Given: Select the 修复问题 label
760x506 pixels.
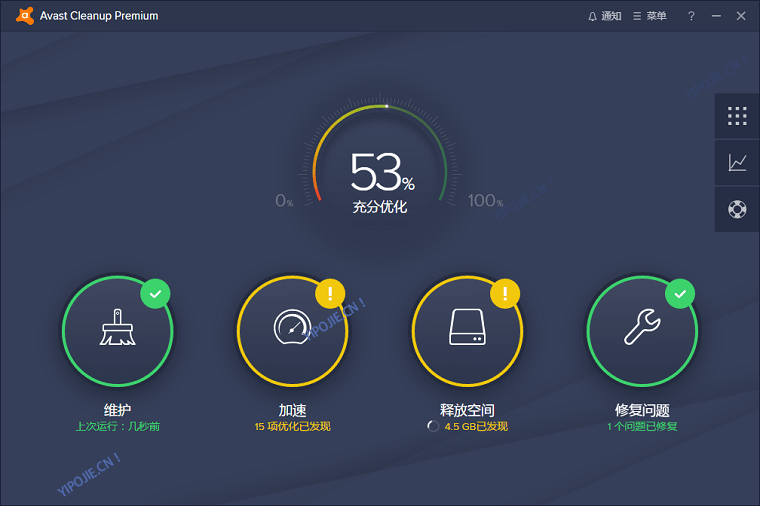Looking at the screenshot, I should (642, 410).
